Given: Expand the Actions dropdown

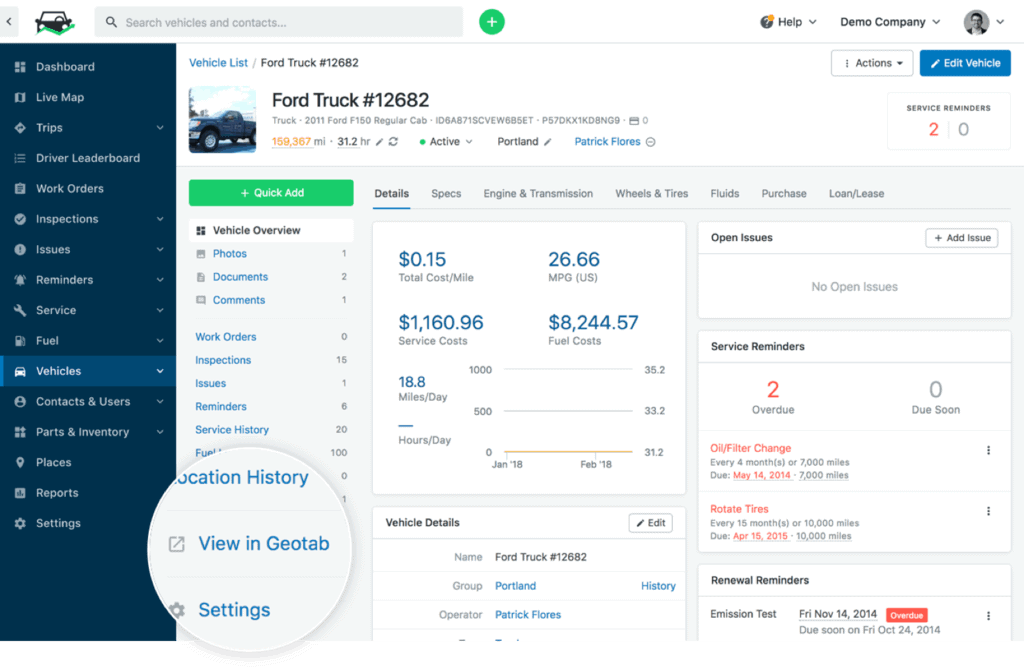Looking at the screenshot, I should point(871,62).
